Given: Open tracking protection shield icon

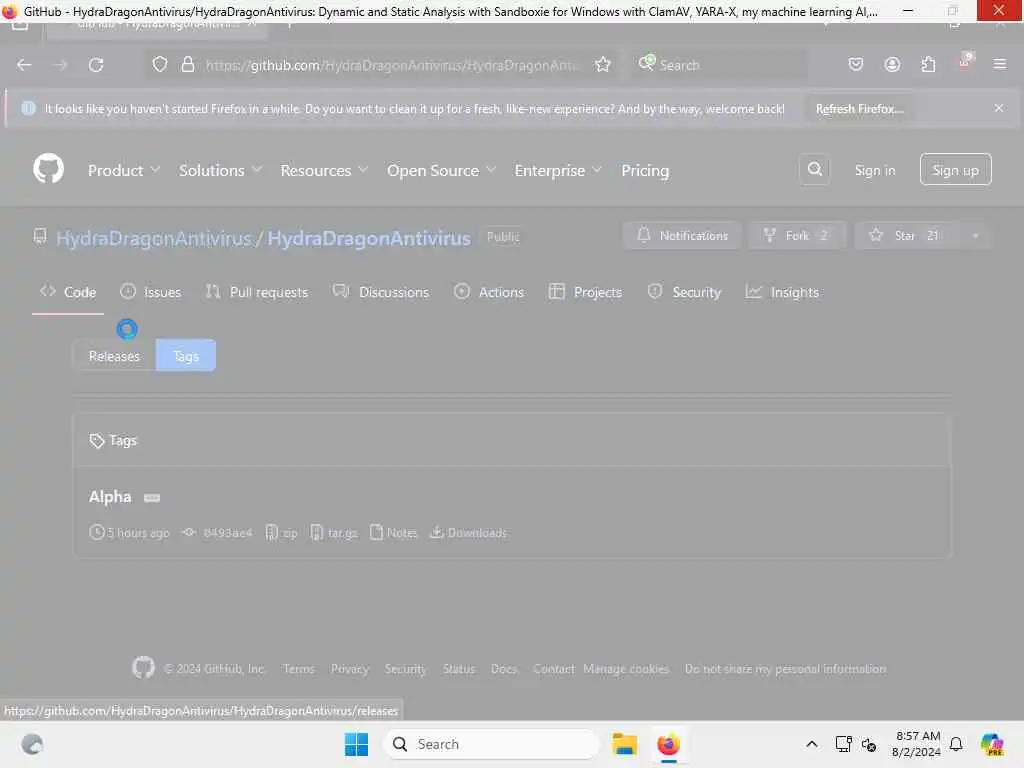Looking at the screenshot, I should click(x=159, y=64).
